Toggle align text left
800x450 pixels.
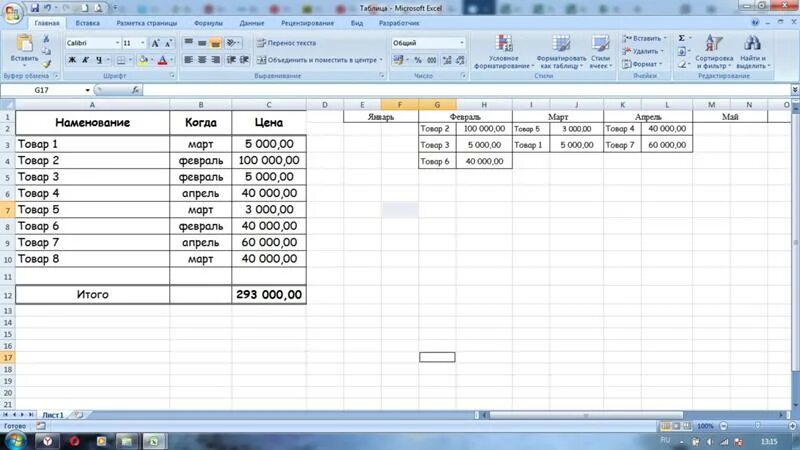(x=188, y=60)
